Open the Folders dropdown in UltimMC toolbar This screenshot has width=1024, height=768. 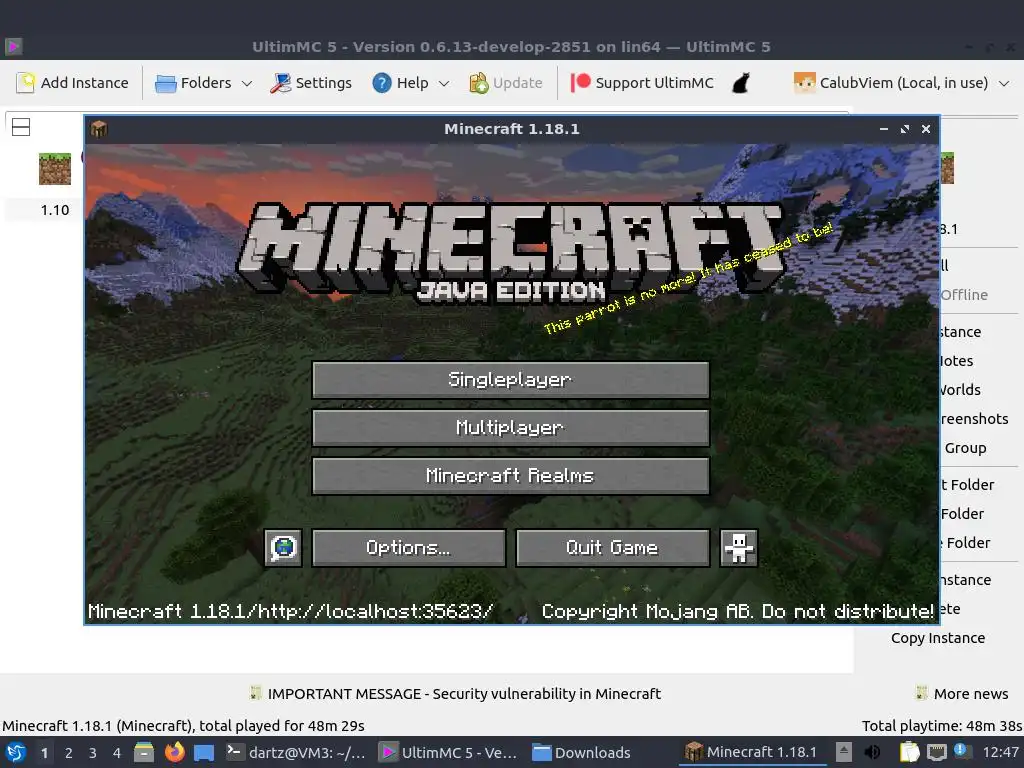203,83
